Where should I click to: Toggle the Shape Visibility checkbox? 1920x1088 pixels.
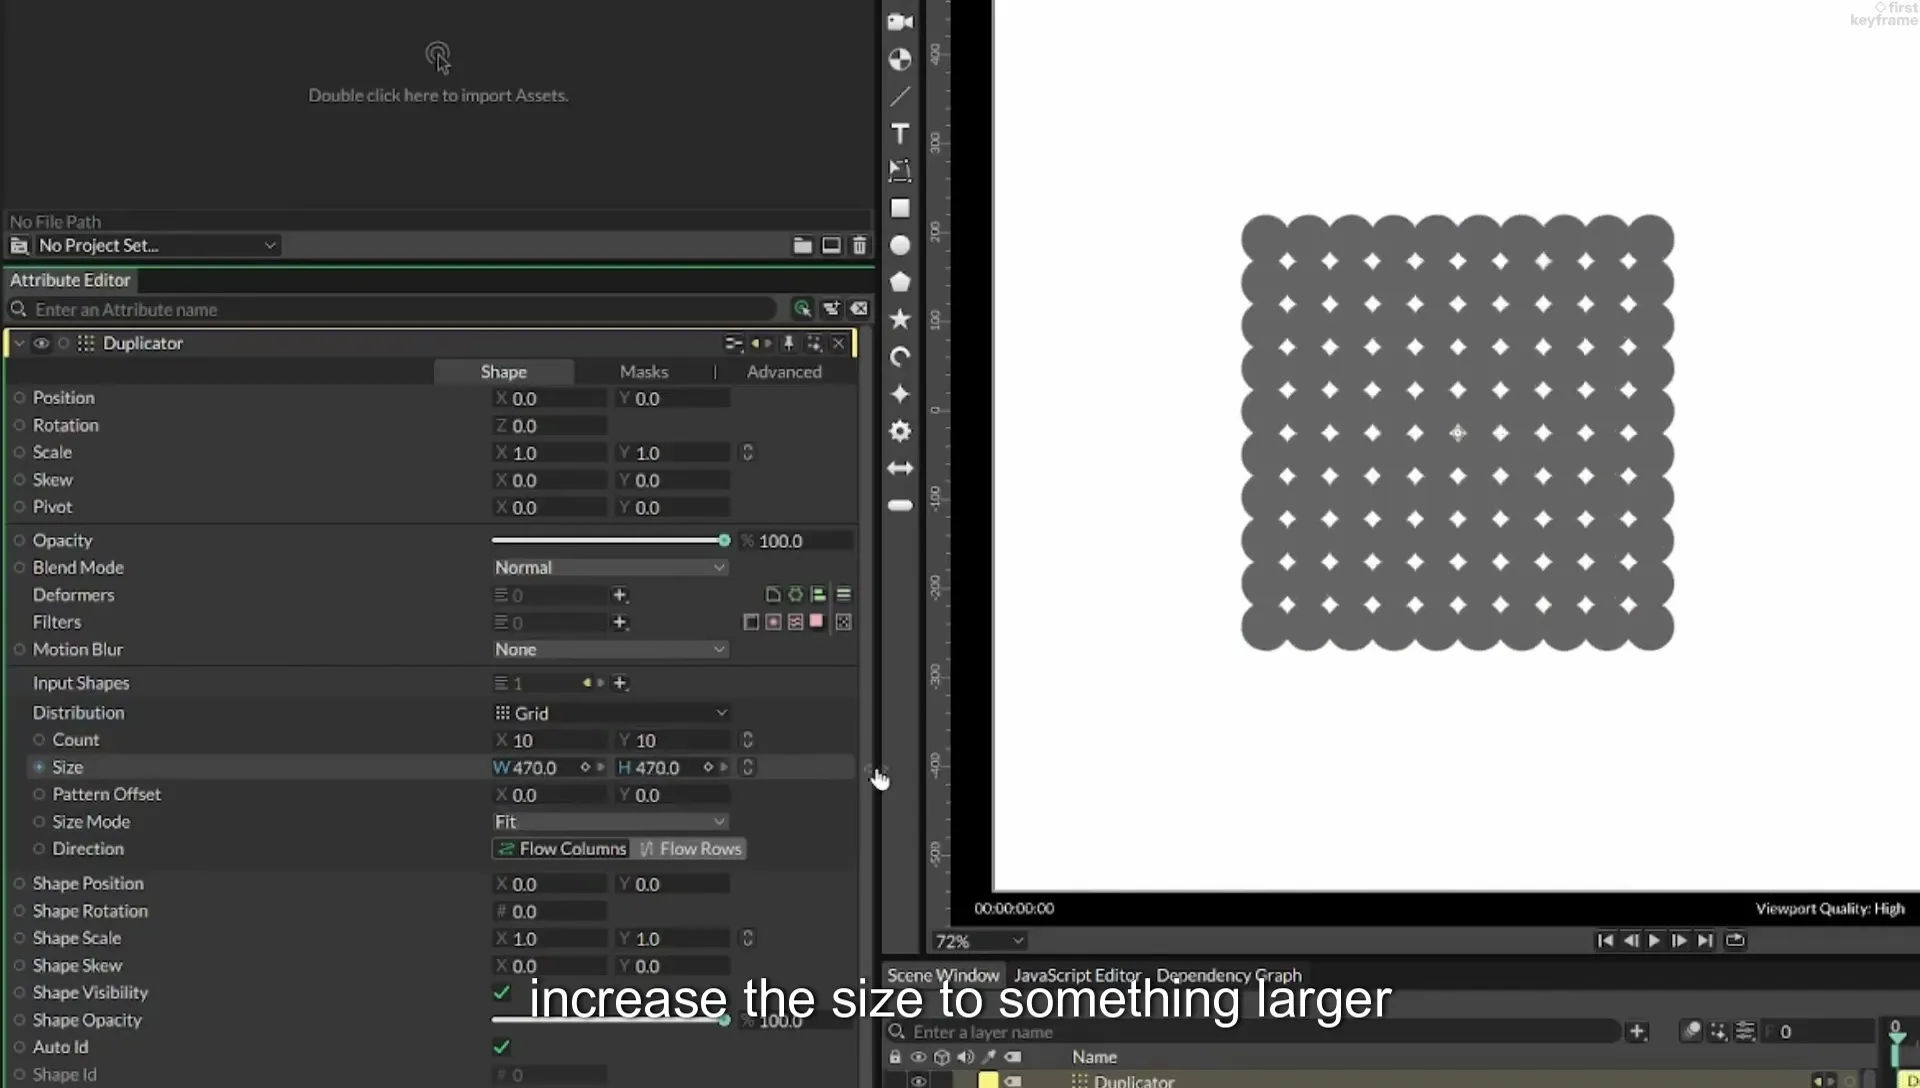[x=502, y=992]
